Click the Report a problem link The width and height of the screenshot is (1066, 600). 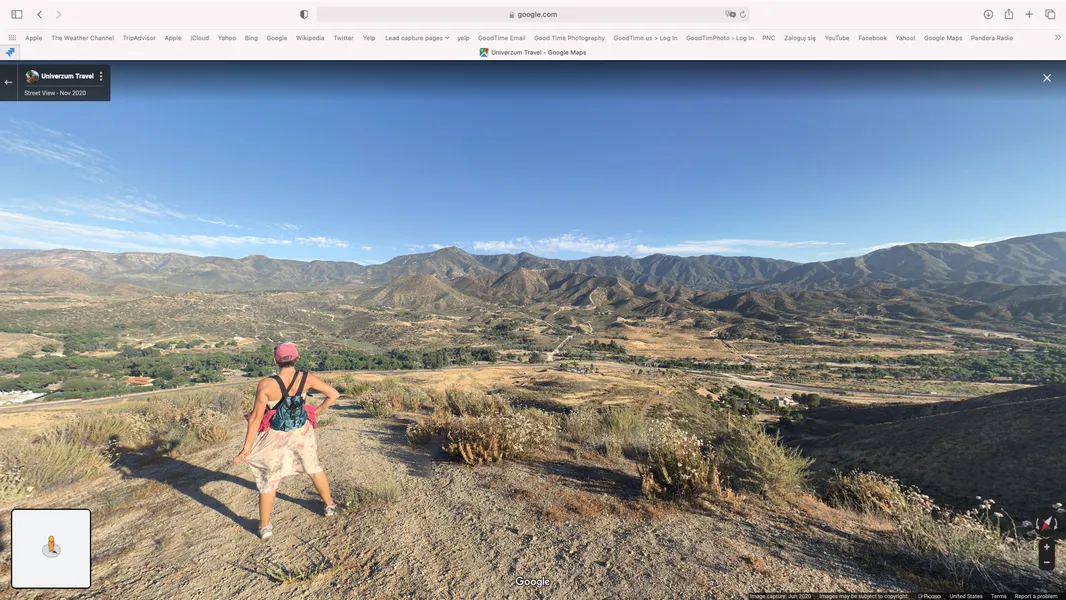coord(1035,596)
